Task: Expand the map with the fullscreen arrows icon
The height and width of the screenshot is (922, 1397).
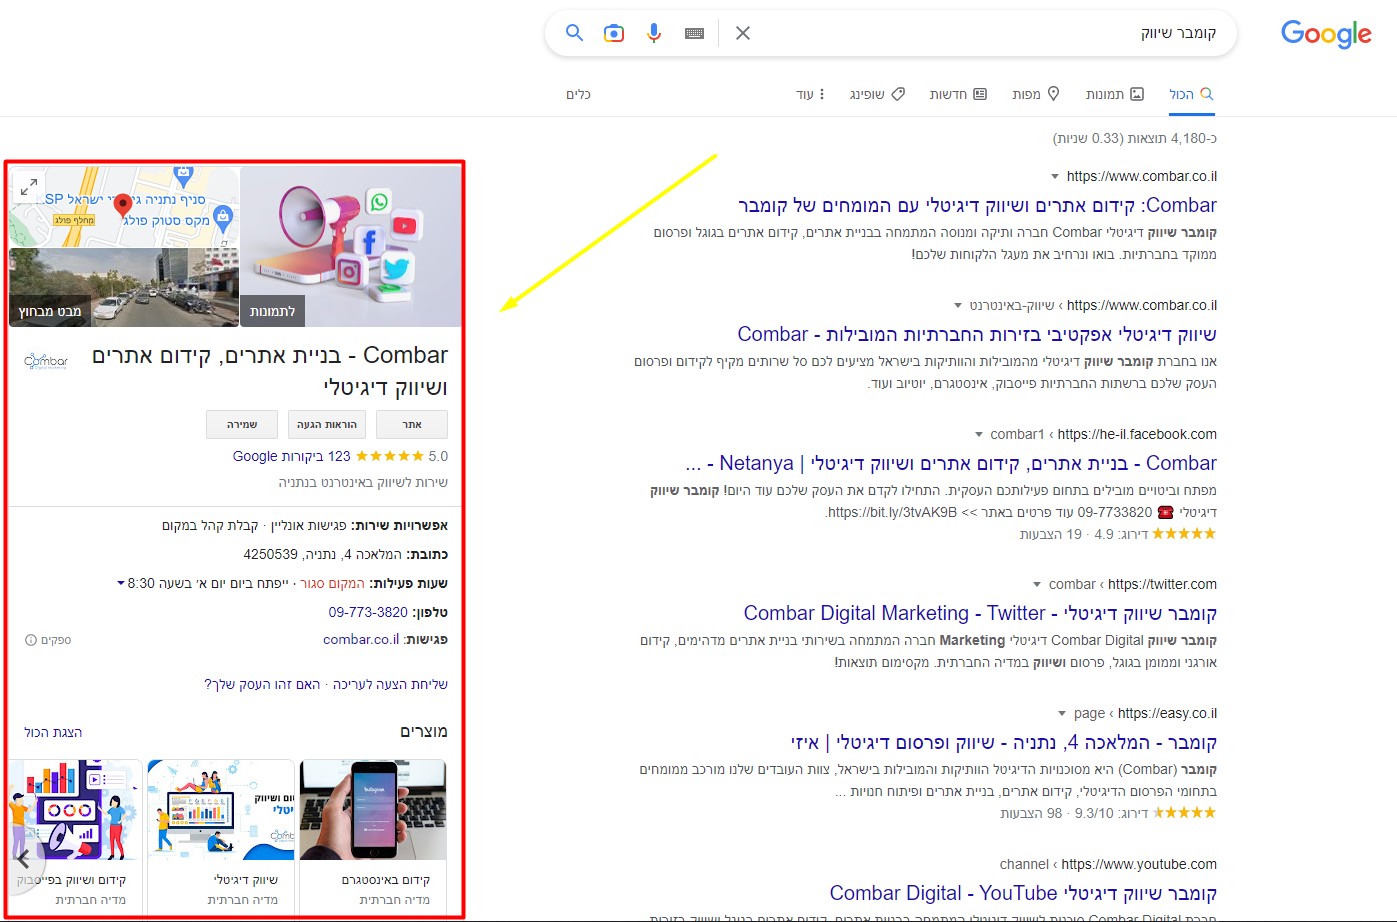Action: click(29, 185)
